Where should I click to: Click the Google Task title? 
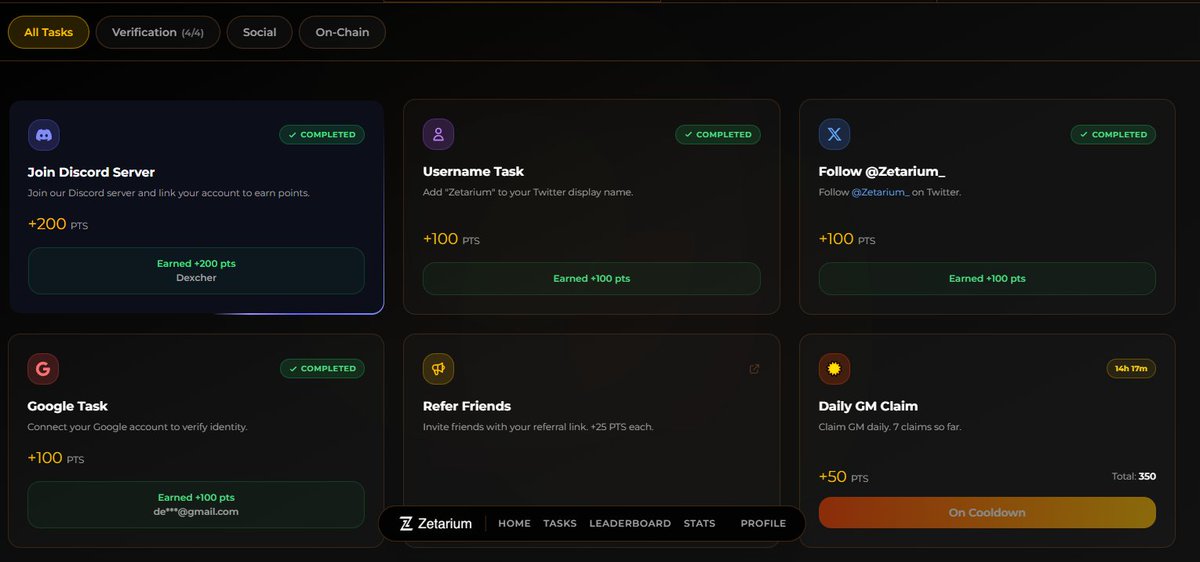(67, 406)
